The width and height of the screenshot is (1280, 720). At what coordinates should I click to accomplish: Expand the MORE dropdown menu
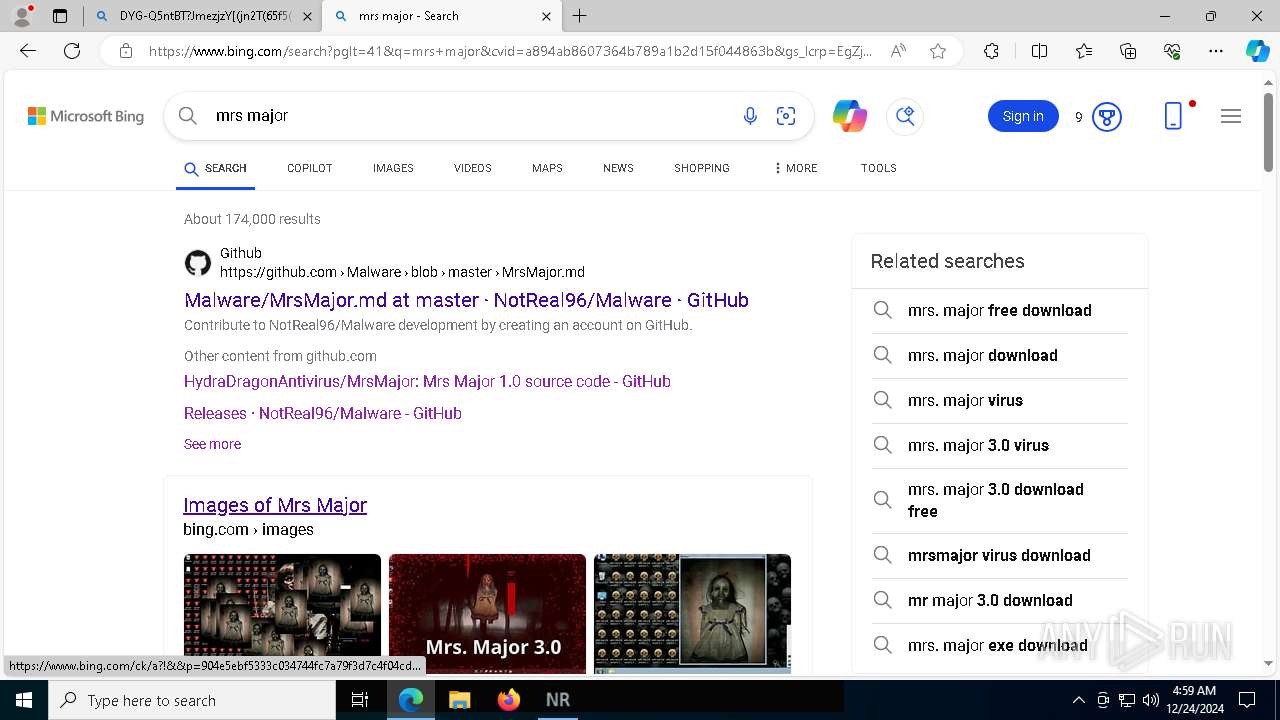point(796,168)
